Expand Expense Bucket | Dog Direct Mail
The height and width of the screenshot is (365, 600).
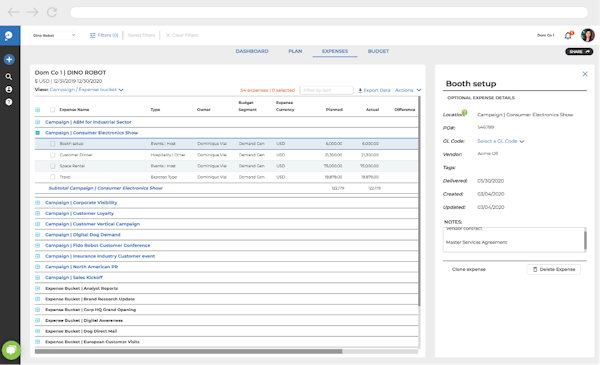pos(38,331)
